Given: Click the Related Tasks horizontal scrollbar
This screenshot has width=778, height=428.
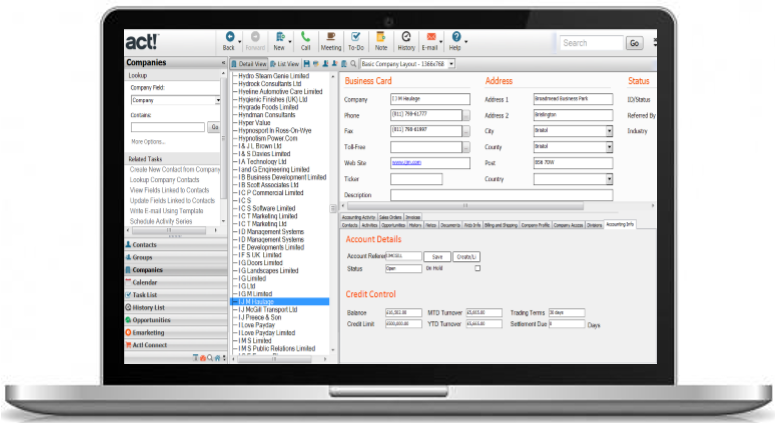Looking at the screenshot, I should tap(169, 230).
